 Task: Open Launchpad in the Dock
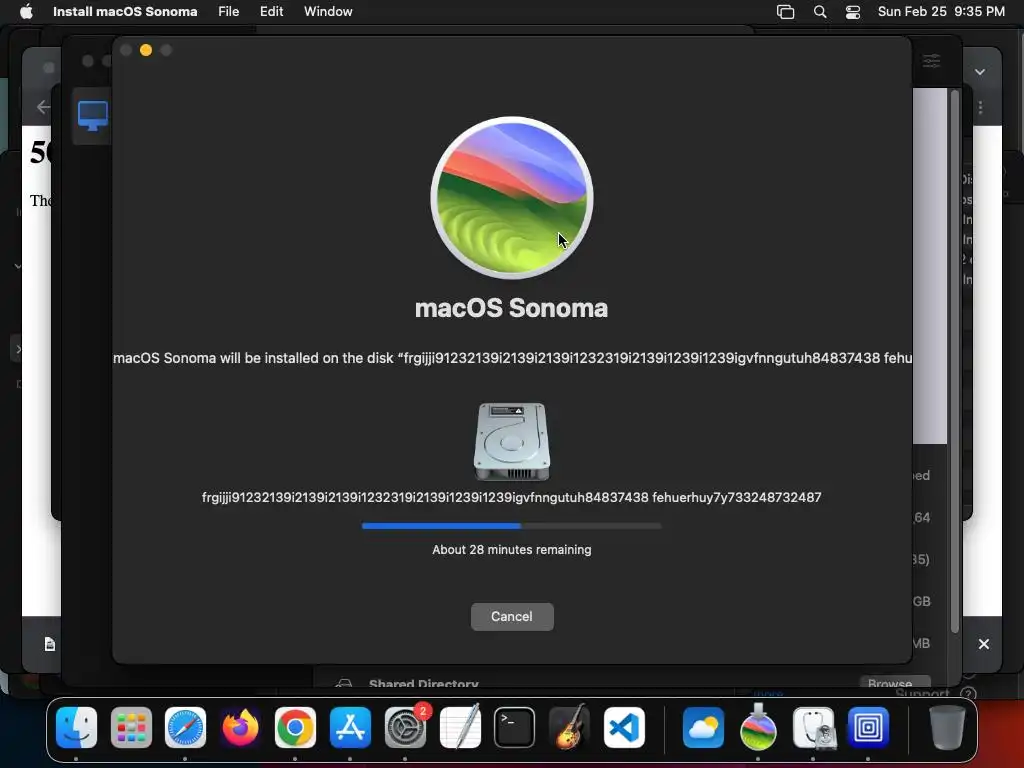pos(131,727)
